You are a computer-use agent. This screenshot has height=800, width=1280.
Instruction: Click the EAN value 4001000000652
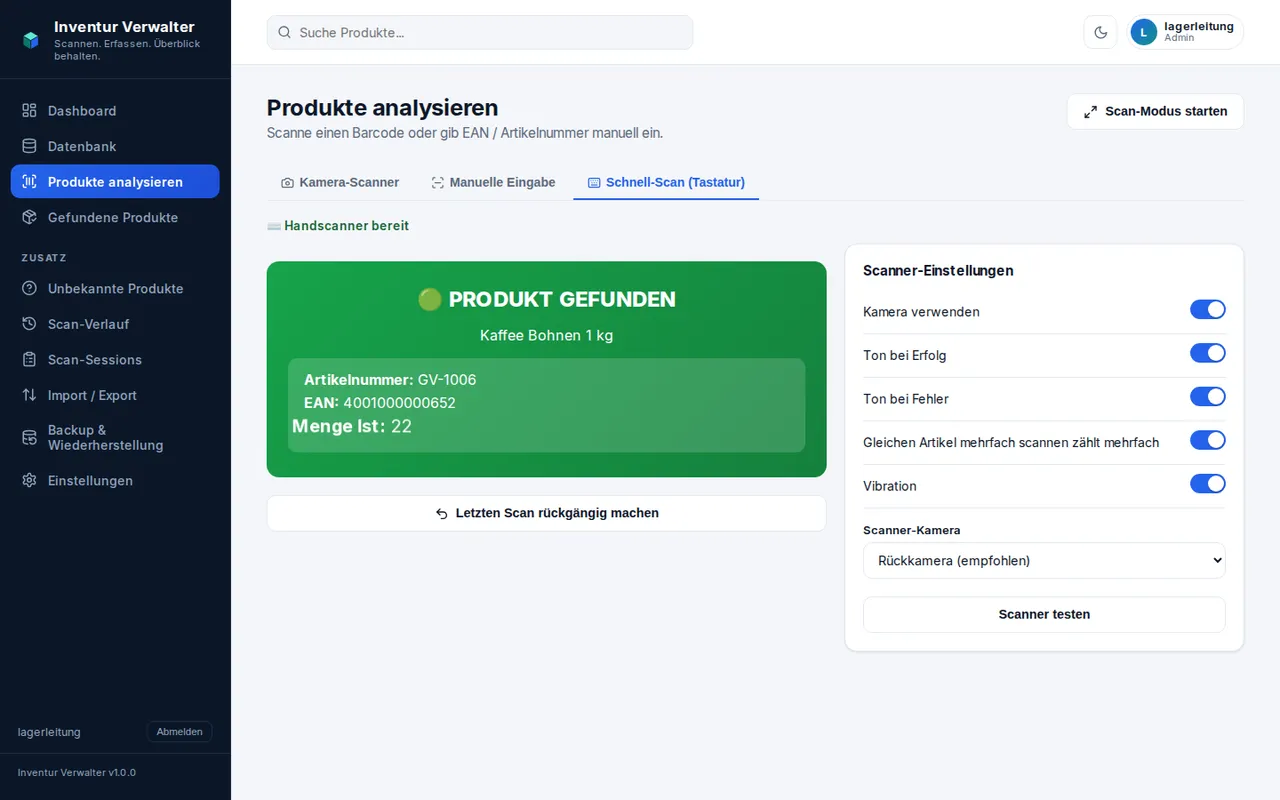(x=399, y=403)
